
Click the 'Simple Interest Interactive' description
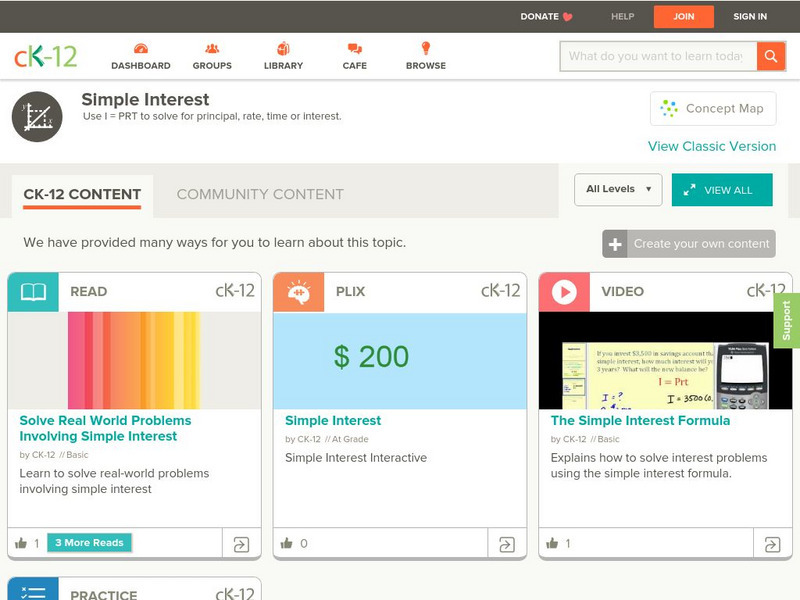[x=356, y=458]
